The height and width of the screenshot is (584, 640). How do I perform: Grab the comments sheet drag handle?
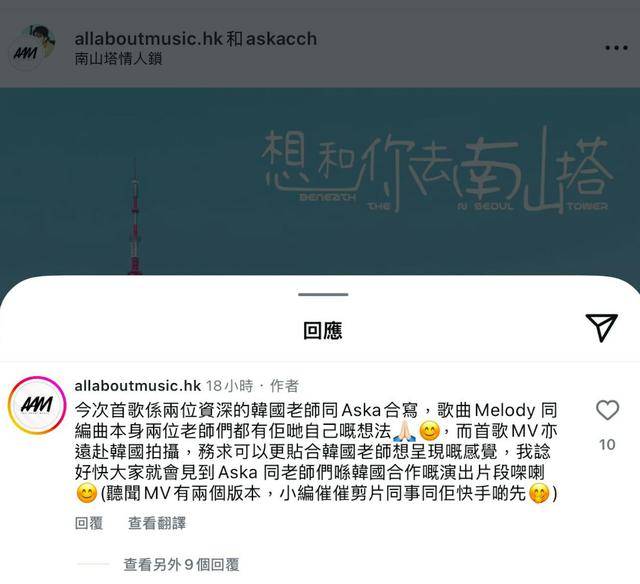[323, 294]
